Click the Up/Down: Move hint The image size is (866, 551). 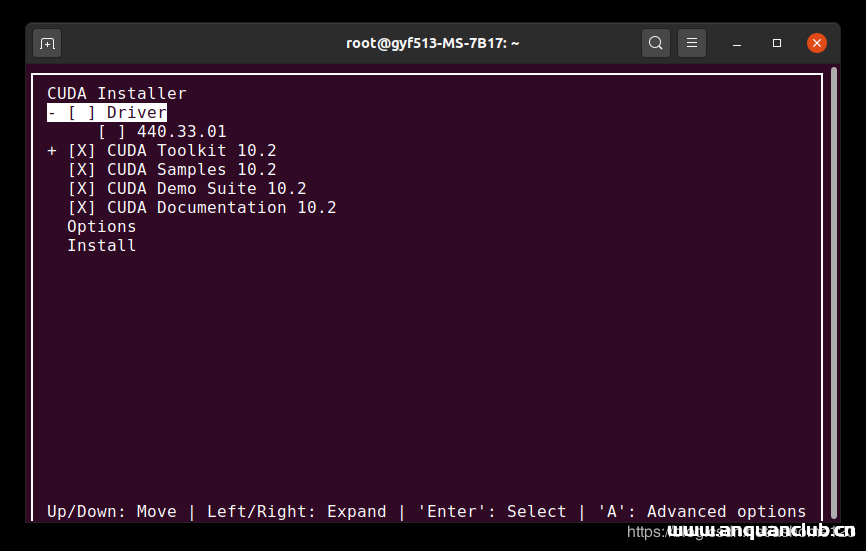pos(112,511)
